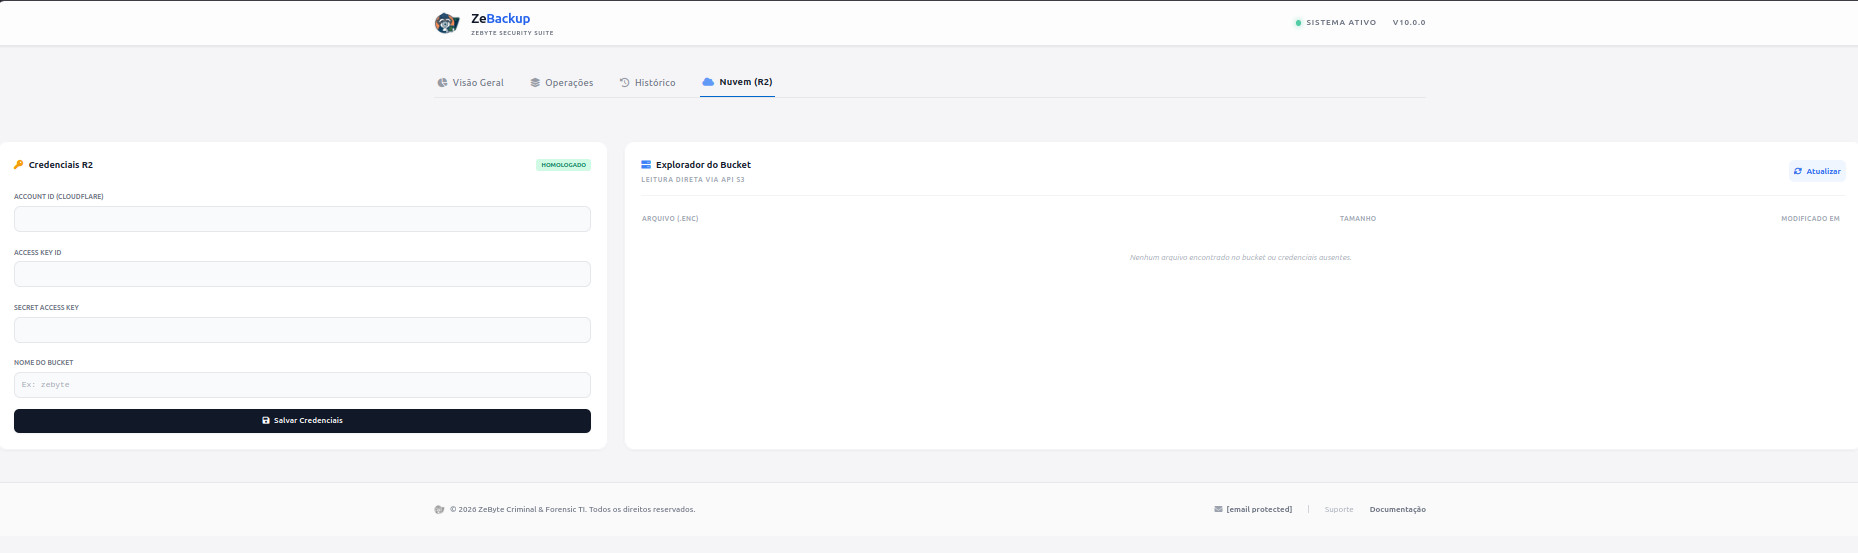Click the footer ZeByte mascot icon
This screenshot has height=553, width=1858.
click(x=439, y=510)
